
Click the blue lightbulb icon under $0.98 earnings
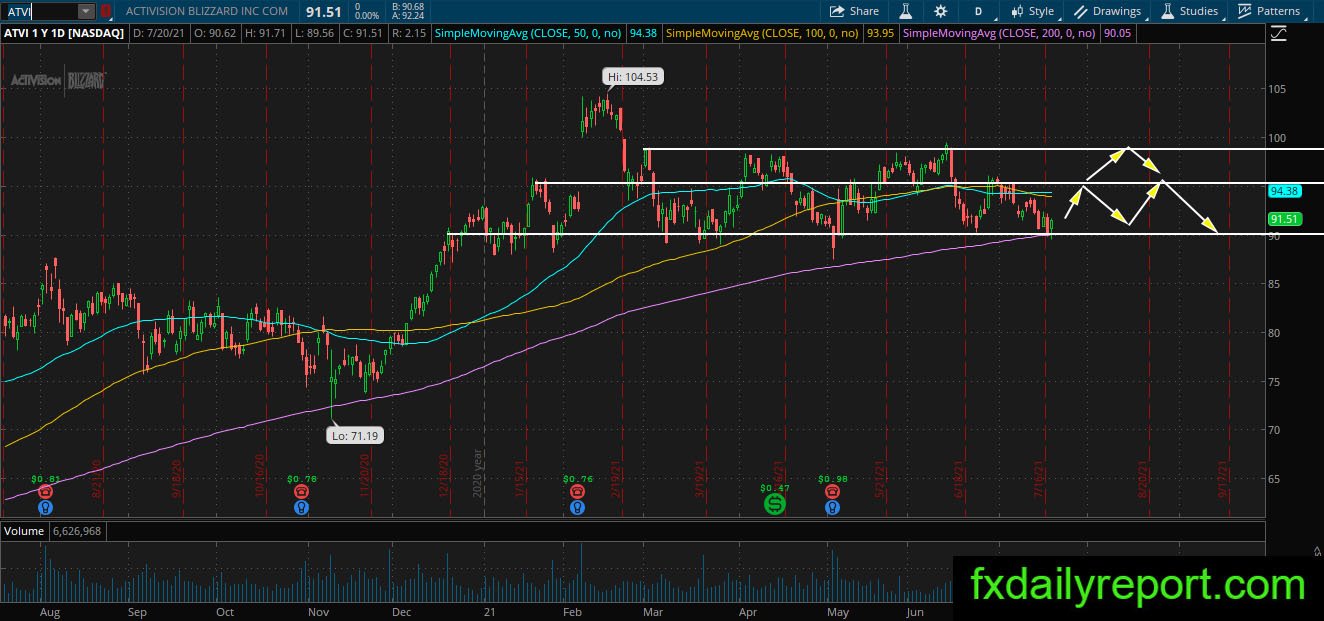click(x=832, y=508)
